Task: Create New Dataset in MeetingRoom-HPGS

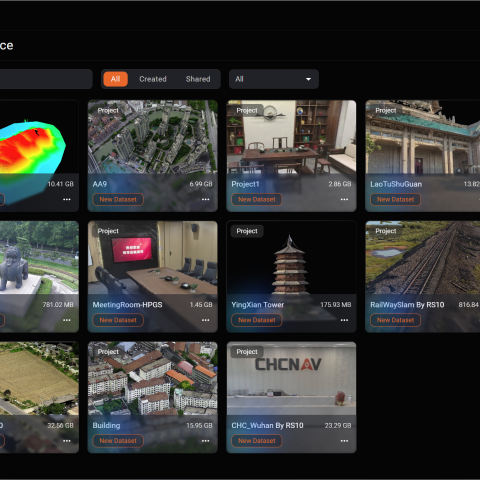Action: tap(118, 320)
